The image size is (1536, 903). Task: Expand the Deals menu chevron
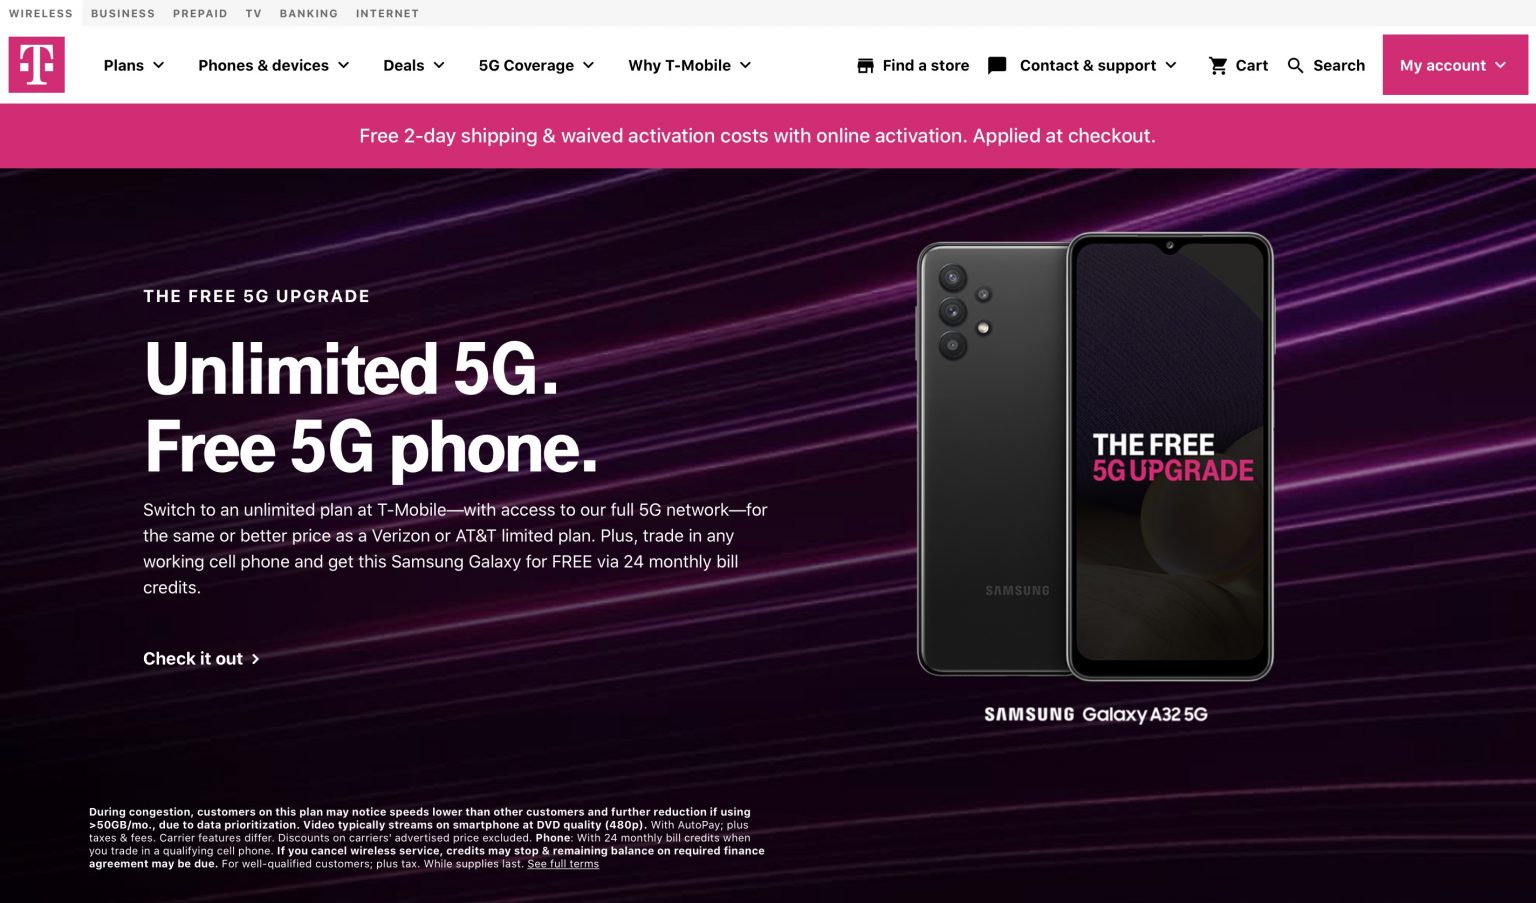[x=439, y=65]
